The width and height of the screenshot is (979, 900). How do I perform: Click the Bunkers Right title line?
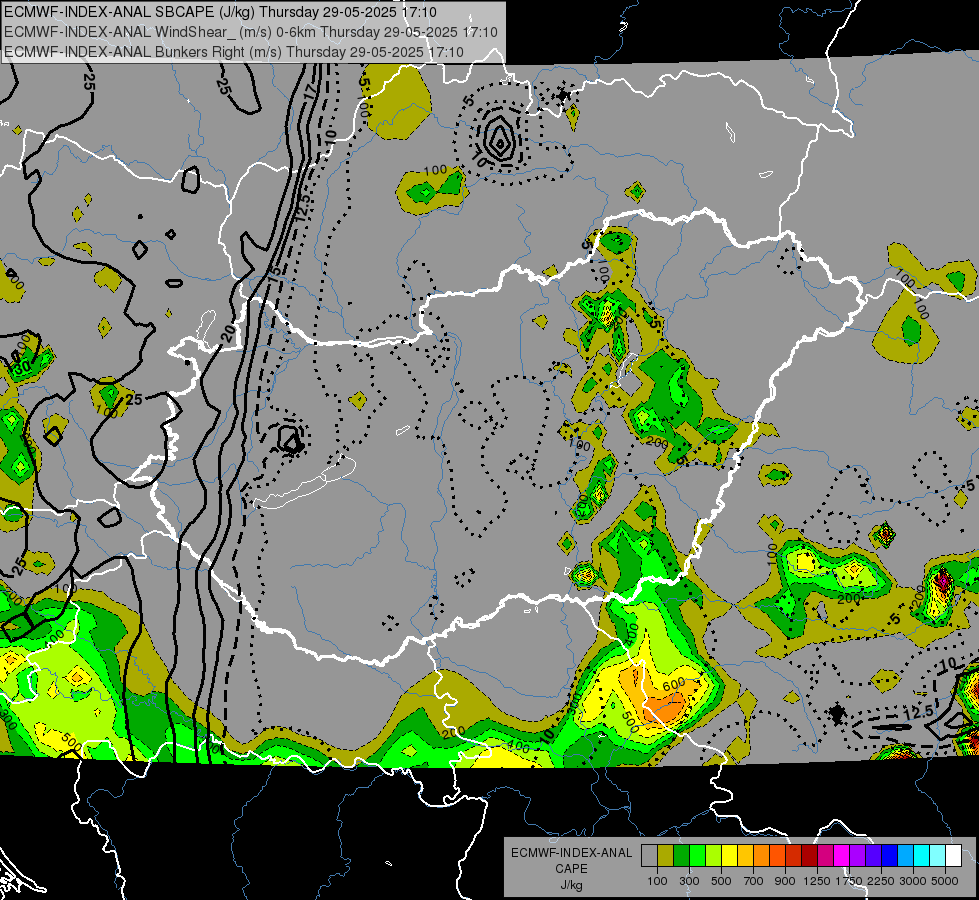click(x=234, y=52)
